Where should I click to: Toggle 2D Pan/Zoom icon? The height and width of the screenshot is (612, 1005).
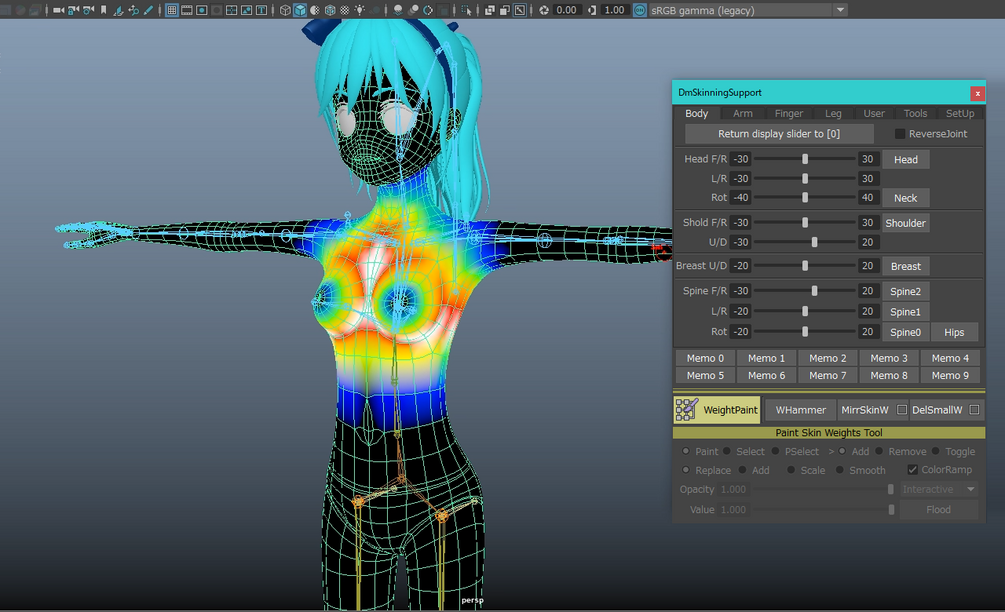coord(133,10)
